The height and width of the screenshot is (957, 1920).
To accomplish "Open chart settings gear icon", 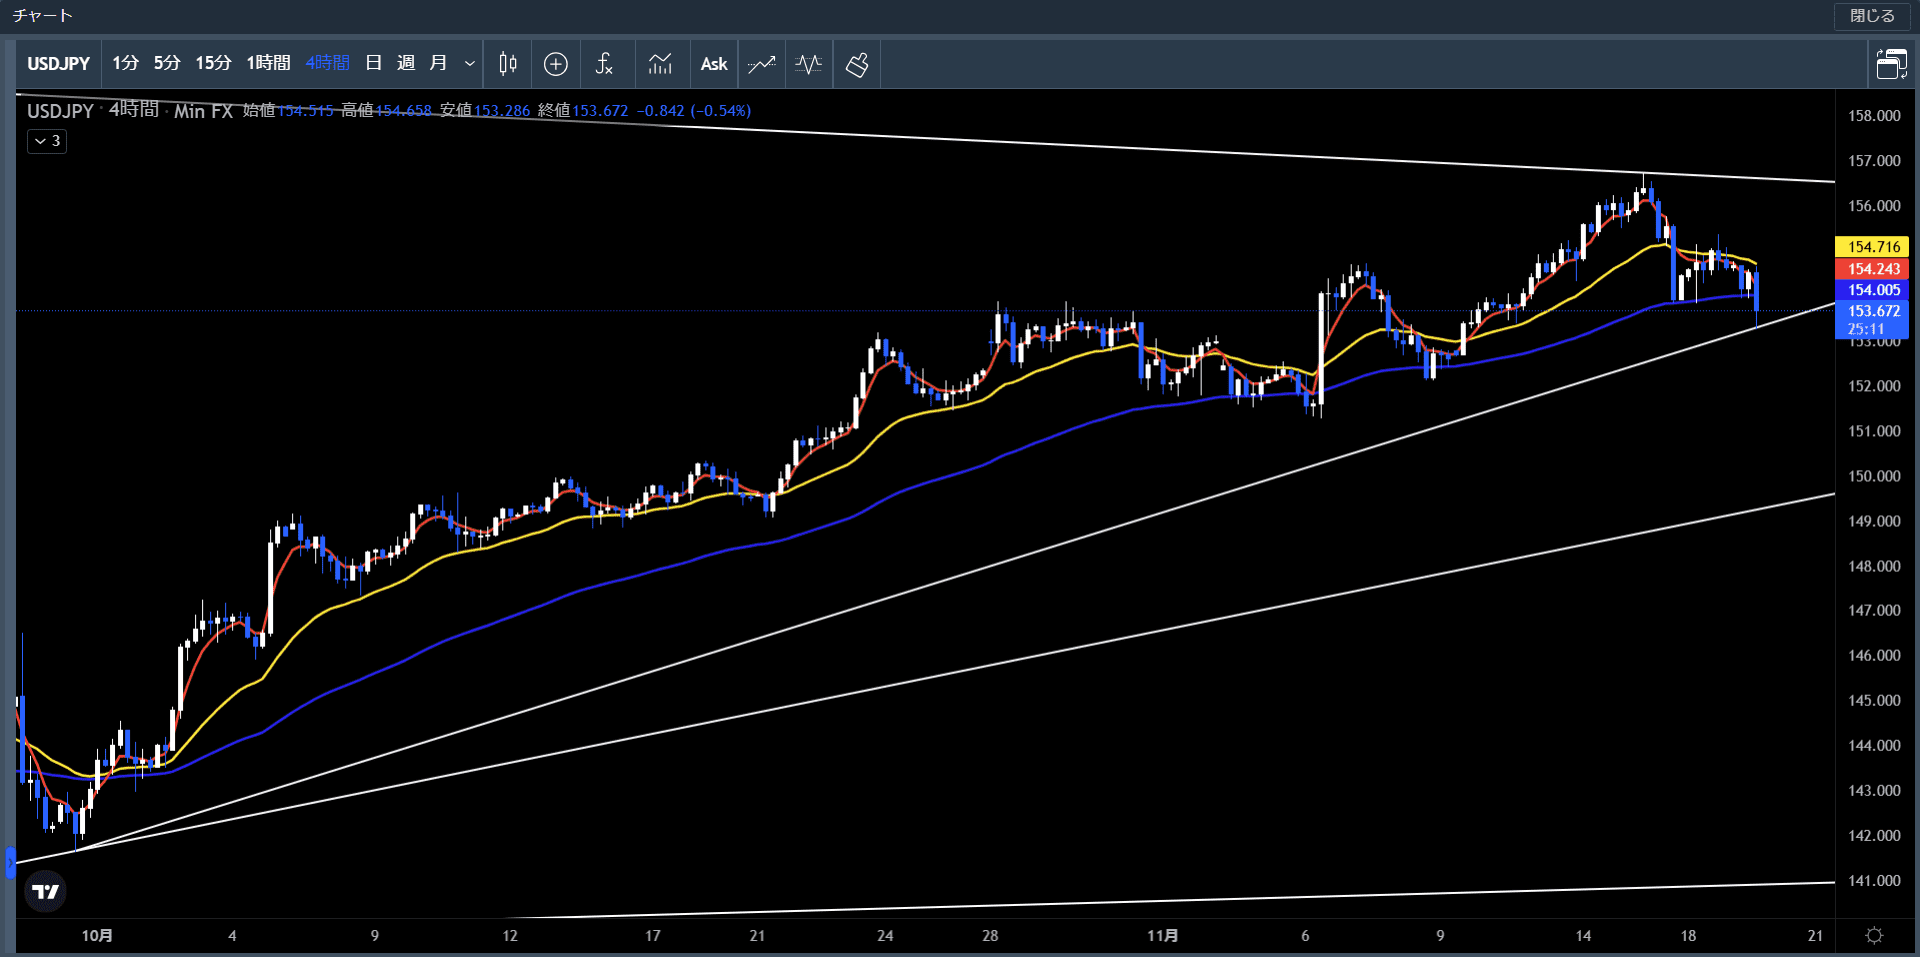I will tap(1875, 936).
